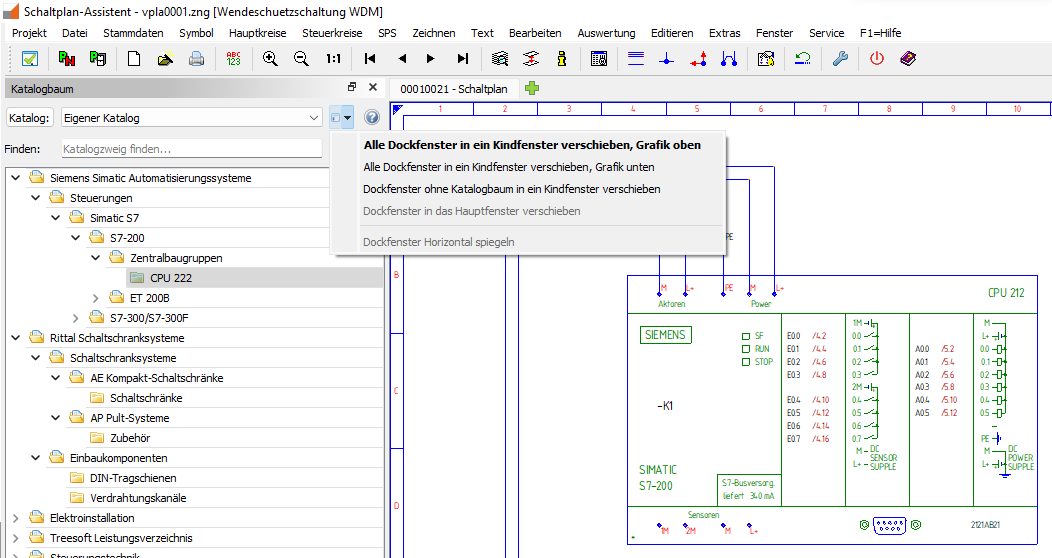Click the zoom out magnifier icon

point(301,59)
